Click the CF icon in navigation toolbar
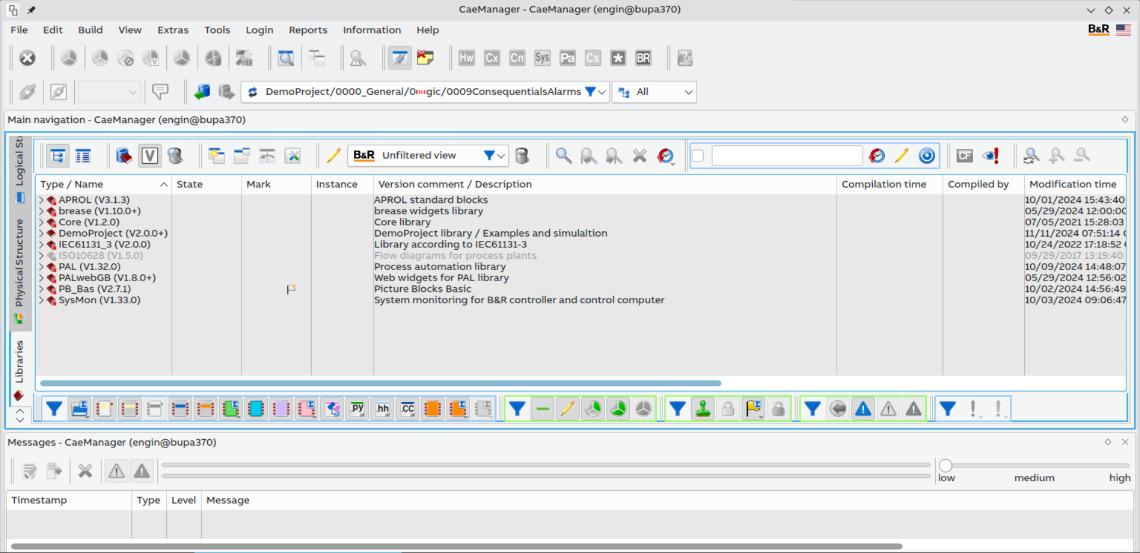The image size is (1140, 553). pos(964,156)
